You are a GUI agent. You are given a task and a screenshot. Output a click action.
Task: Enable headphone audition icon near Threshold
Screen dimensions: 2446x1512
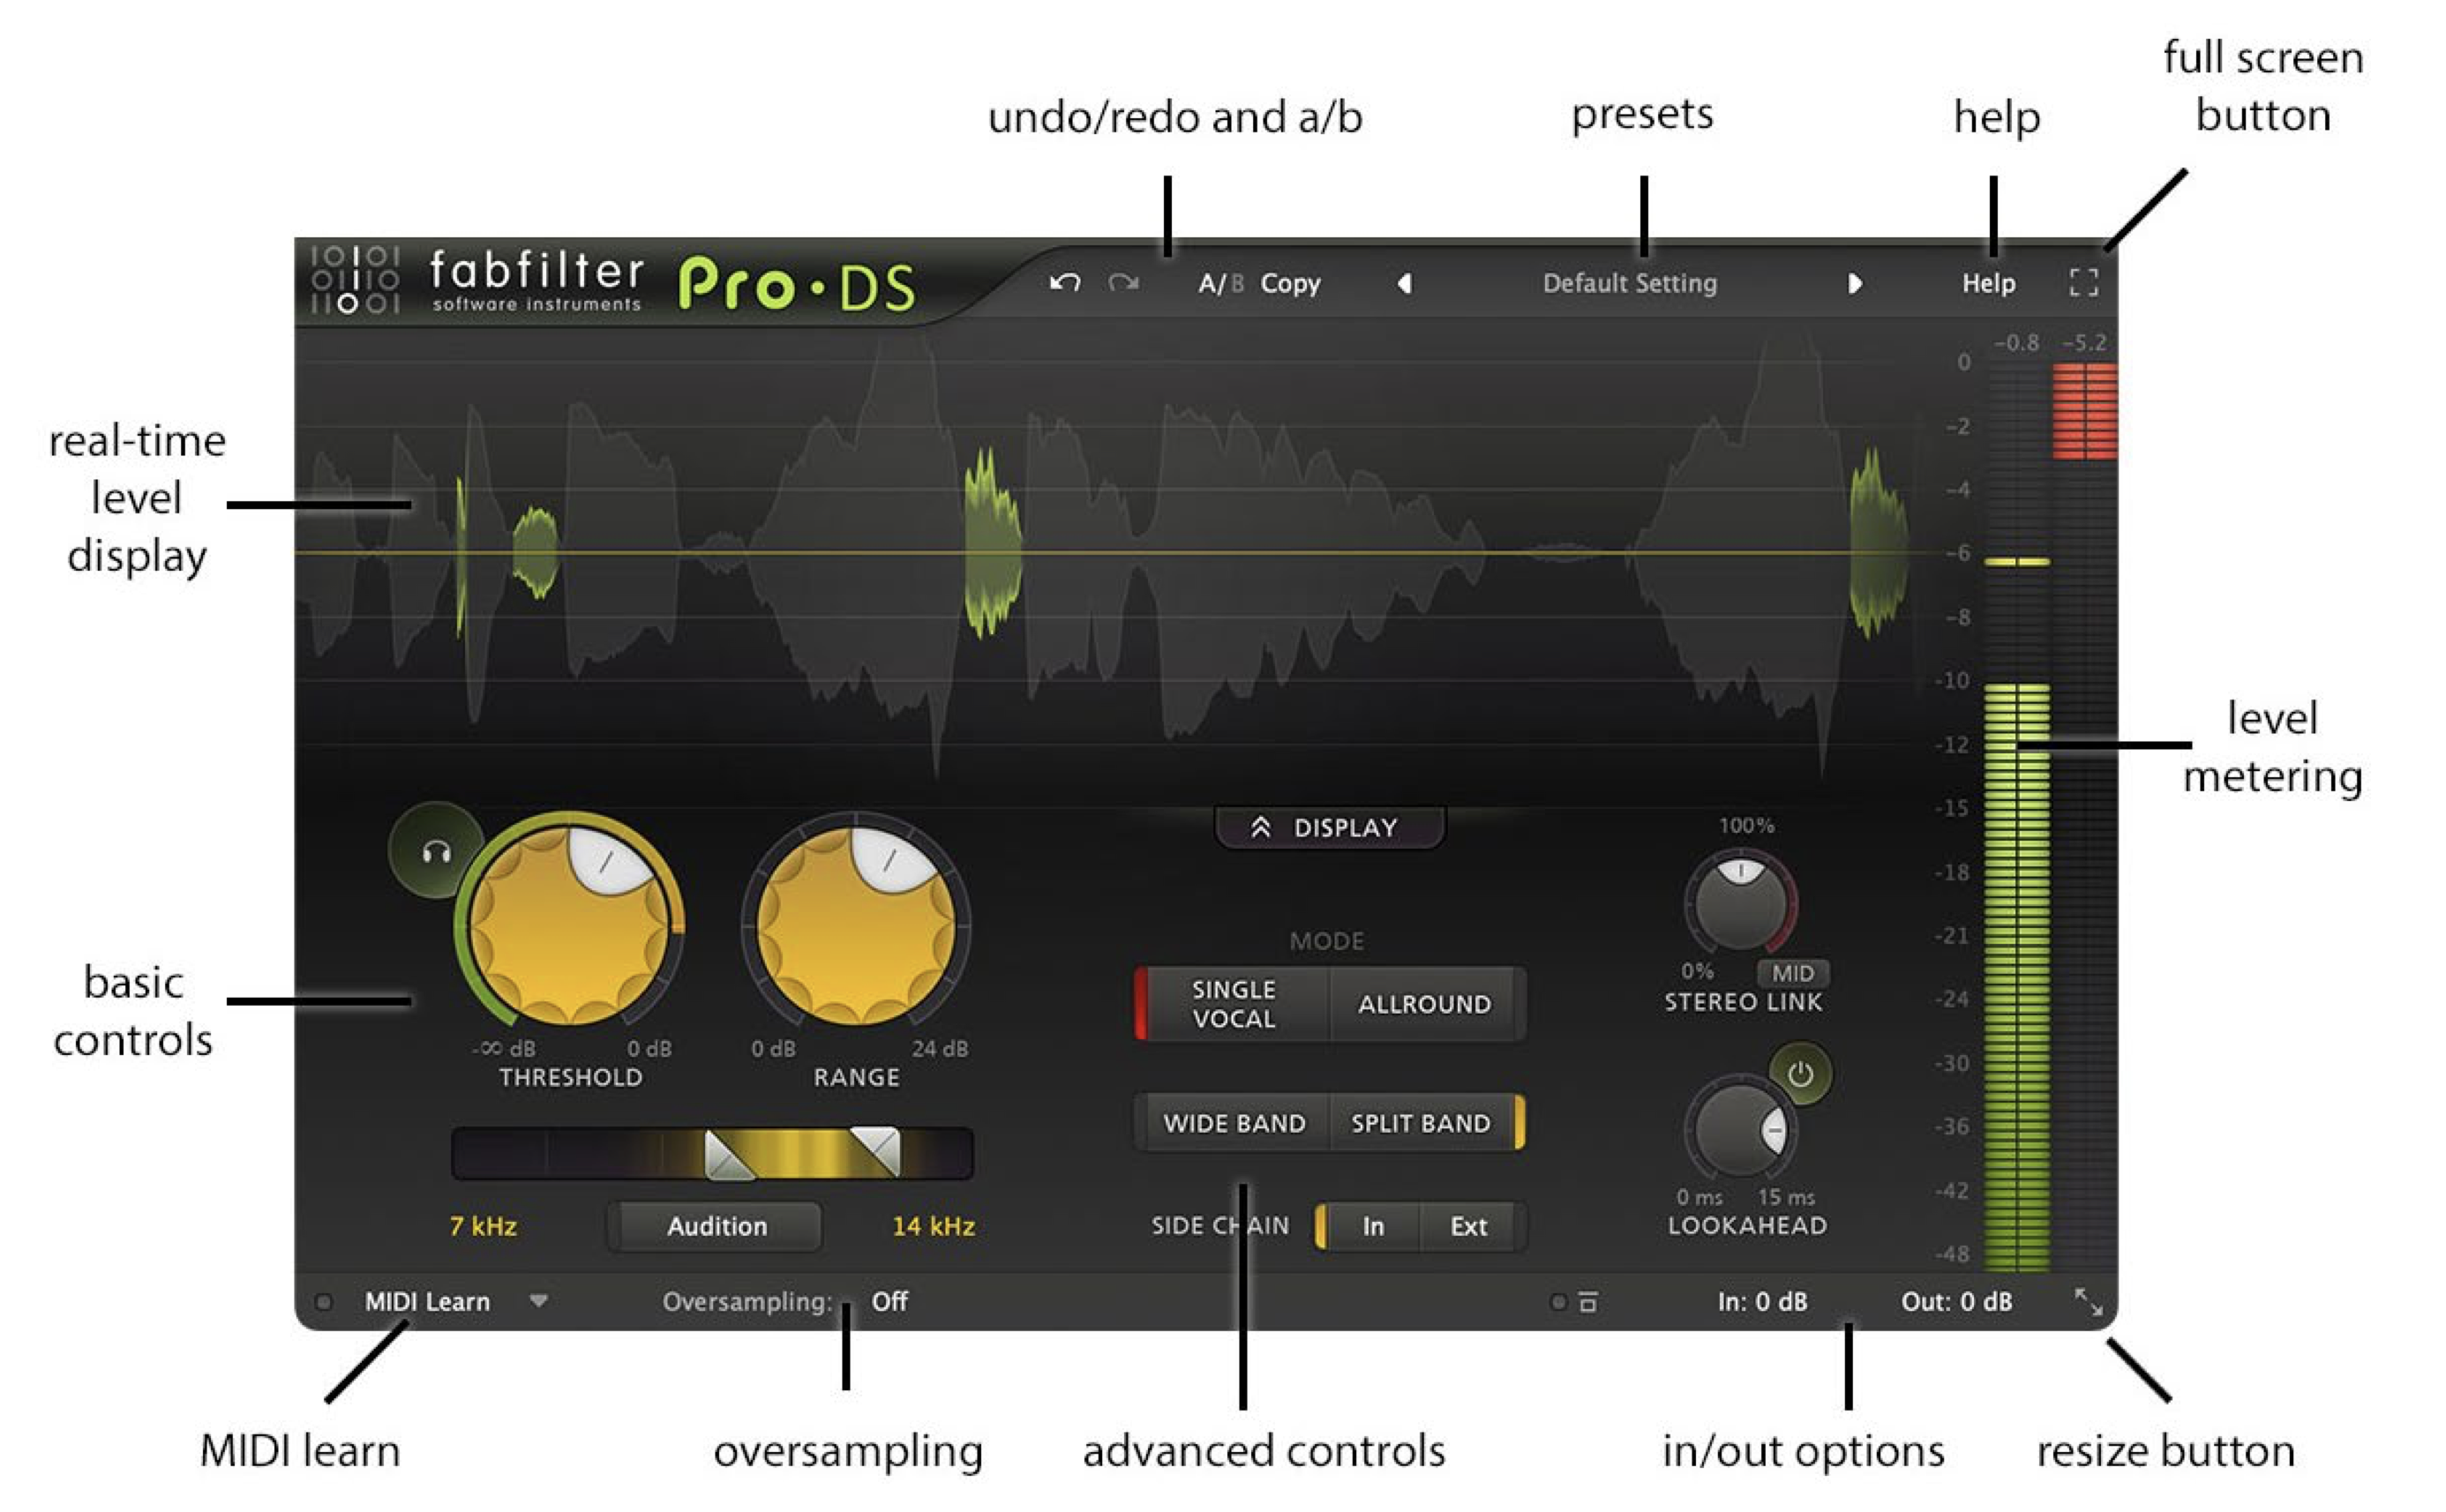click(x=436, y=852)
